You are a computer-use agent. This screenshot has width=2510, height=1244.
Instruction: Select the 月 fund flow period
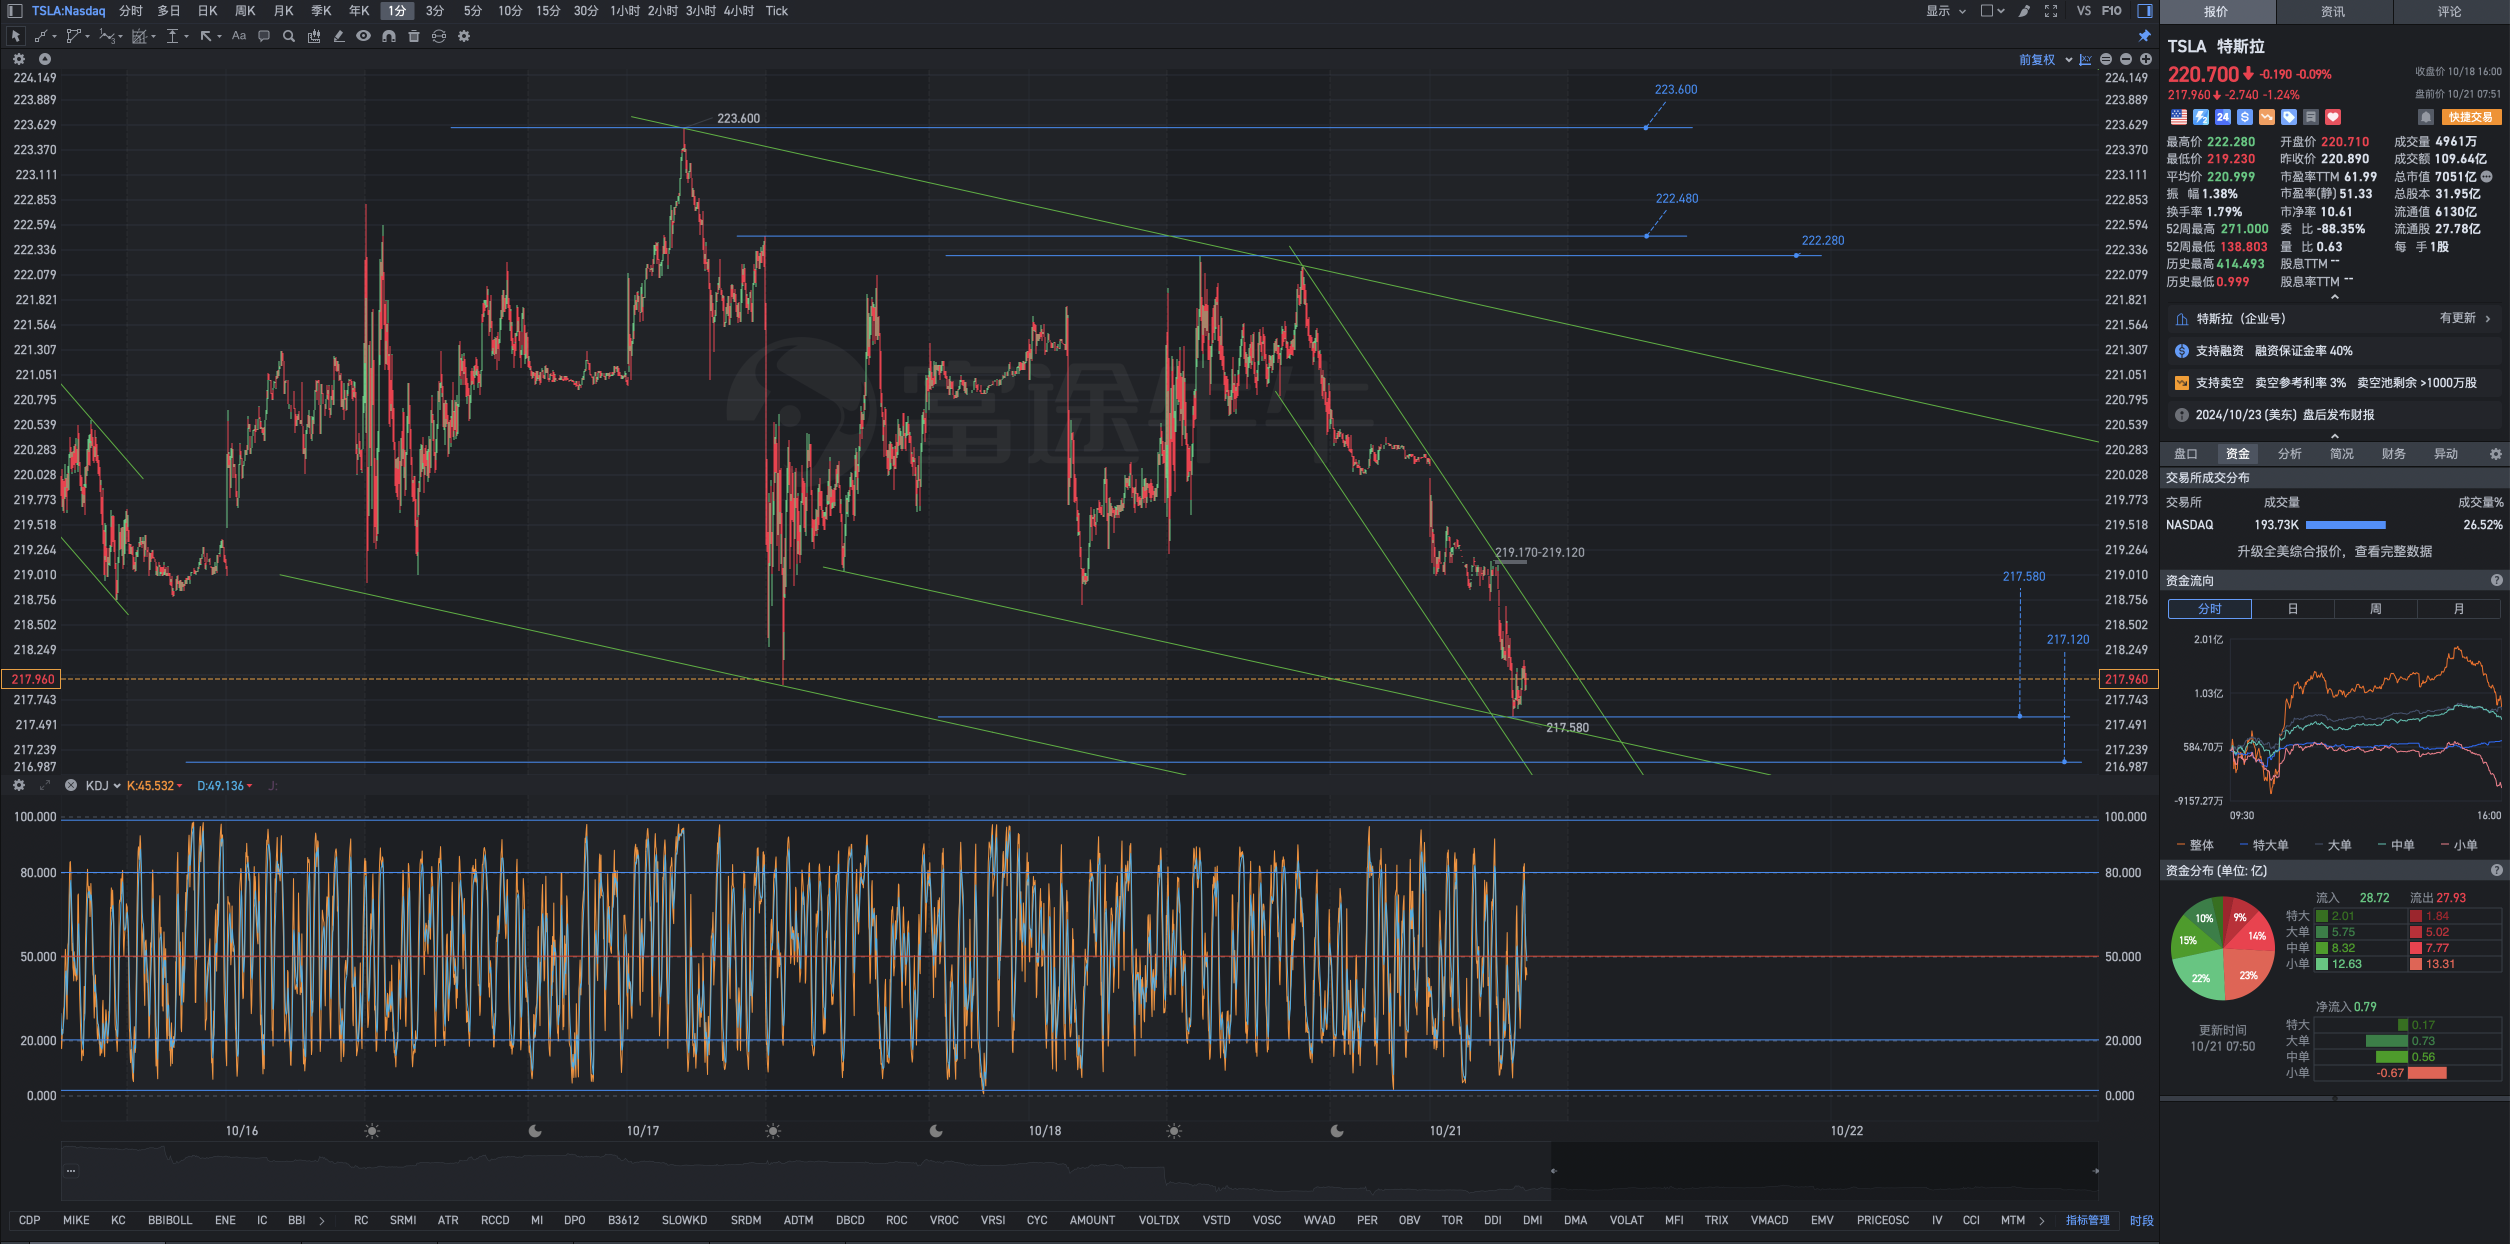[x=2459, y=609]
